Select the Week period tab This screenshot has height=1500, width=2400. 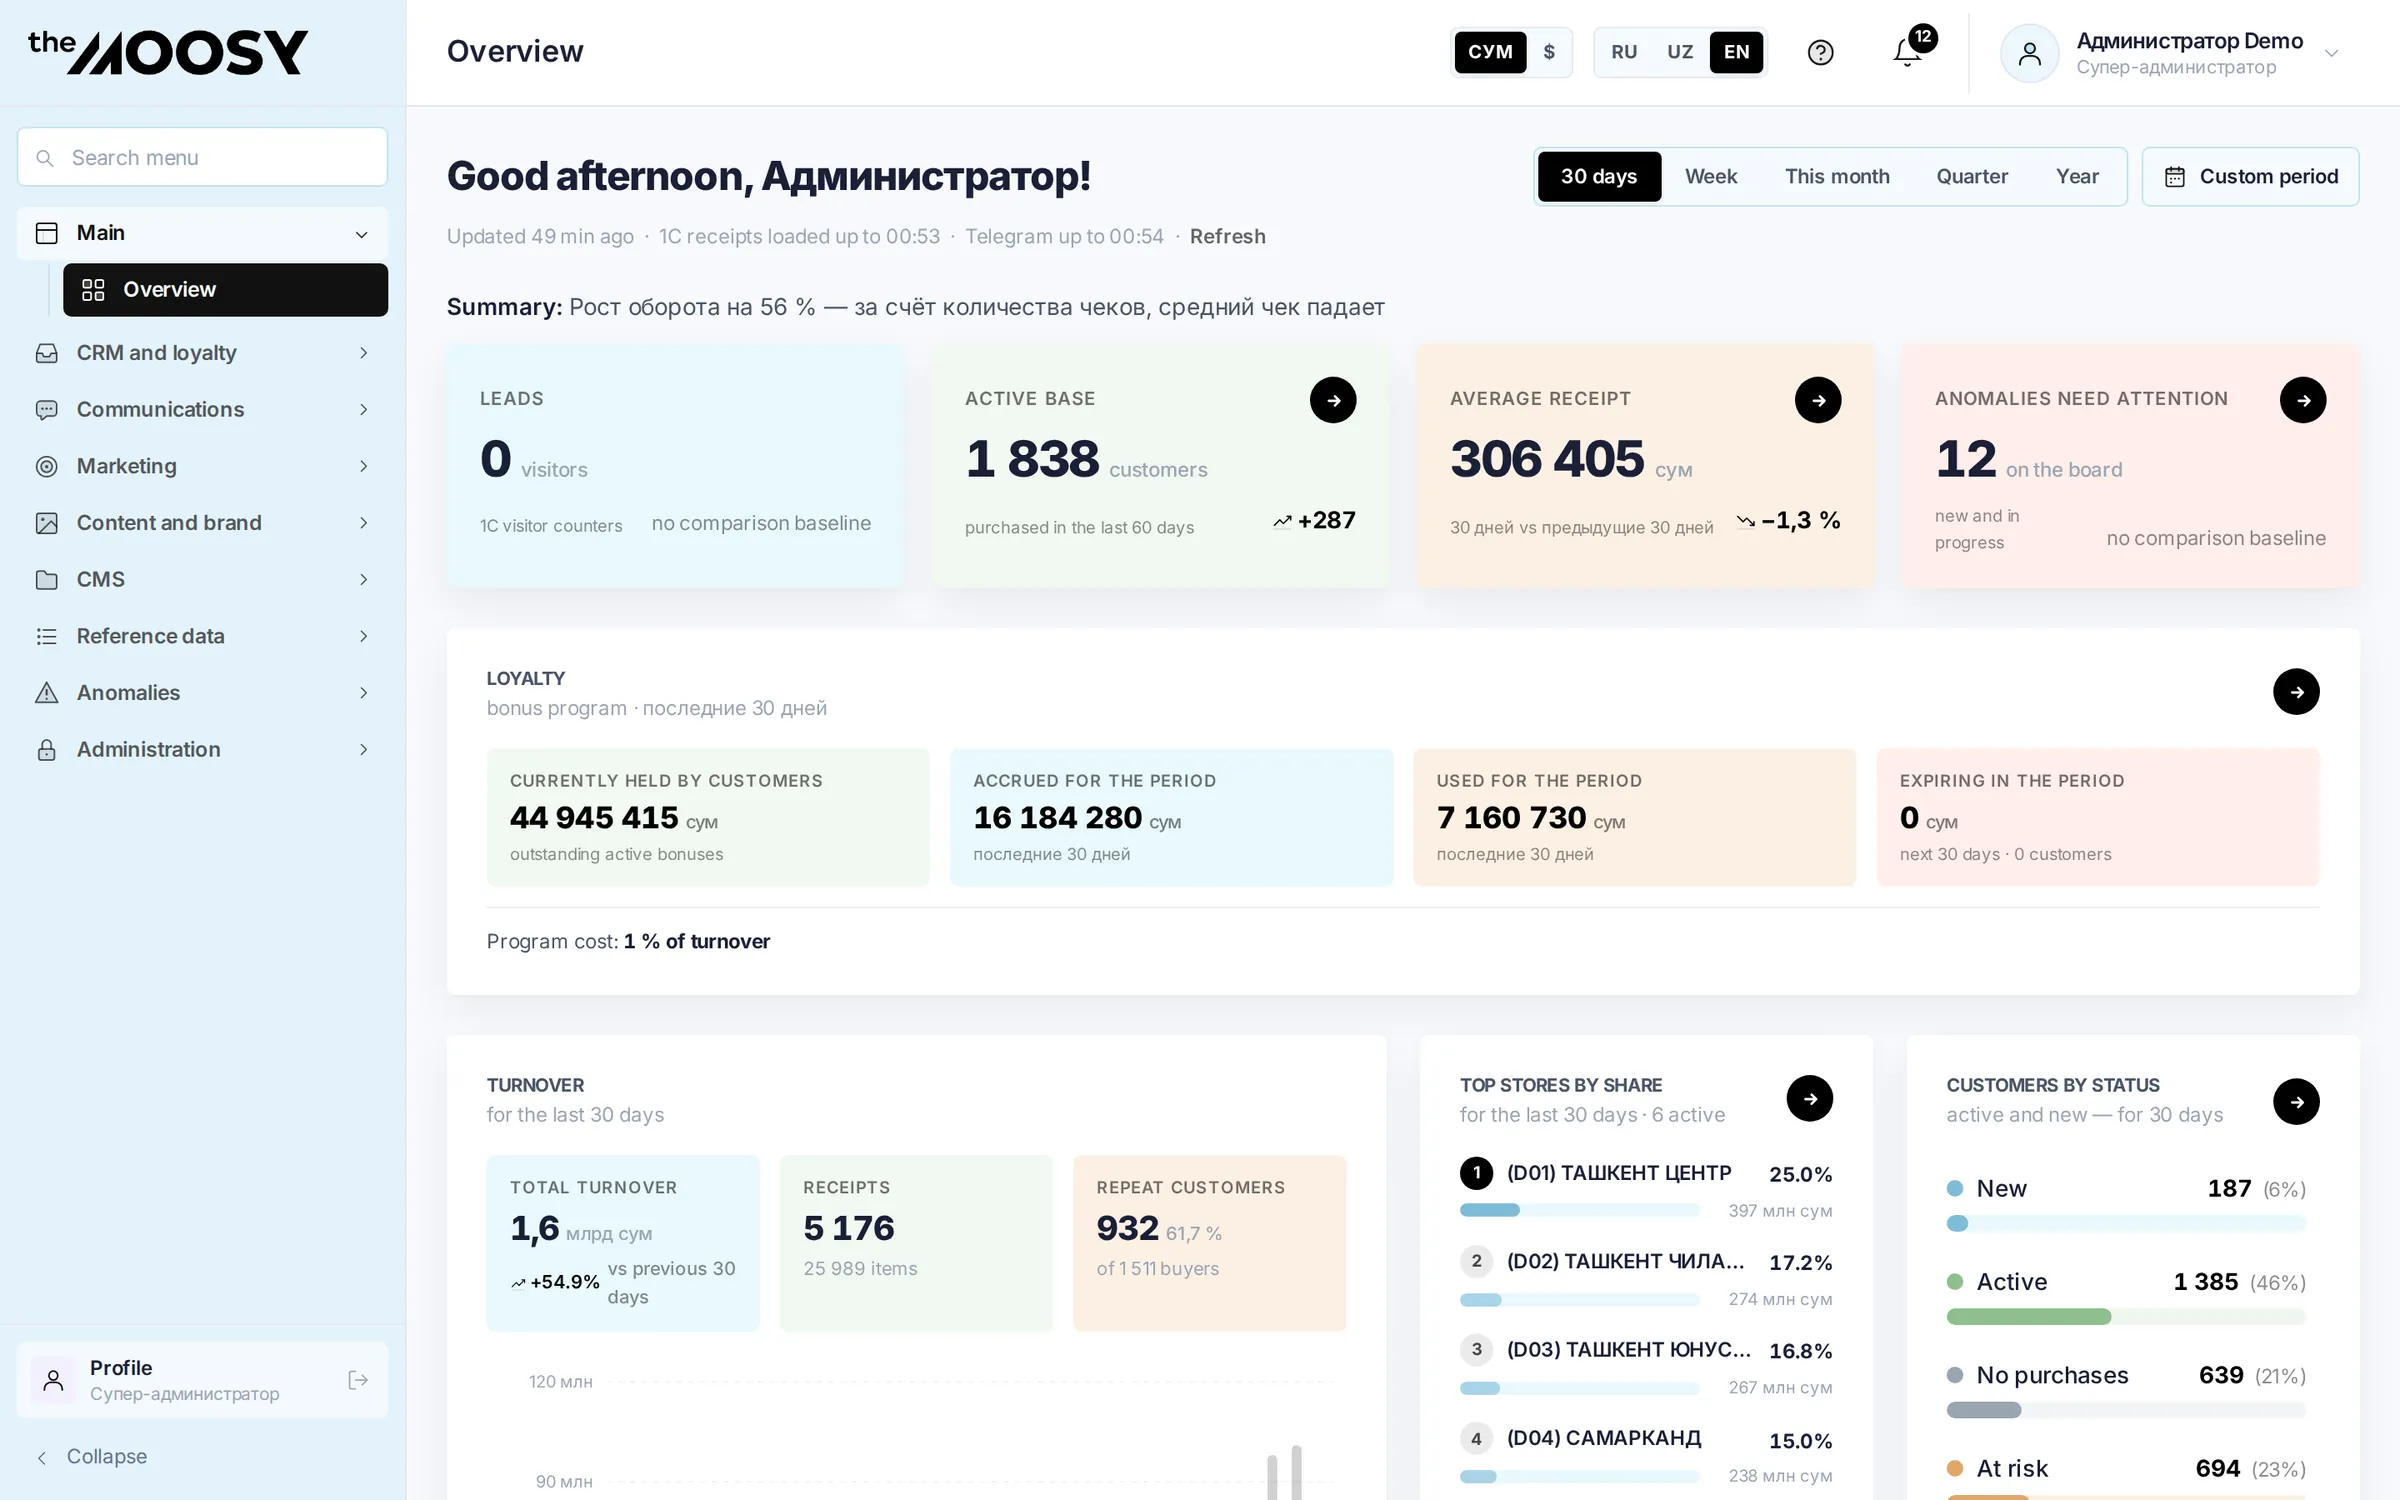1711,176
